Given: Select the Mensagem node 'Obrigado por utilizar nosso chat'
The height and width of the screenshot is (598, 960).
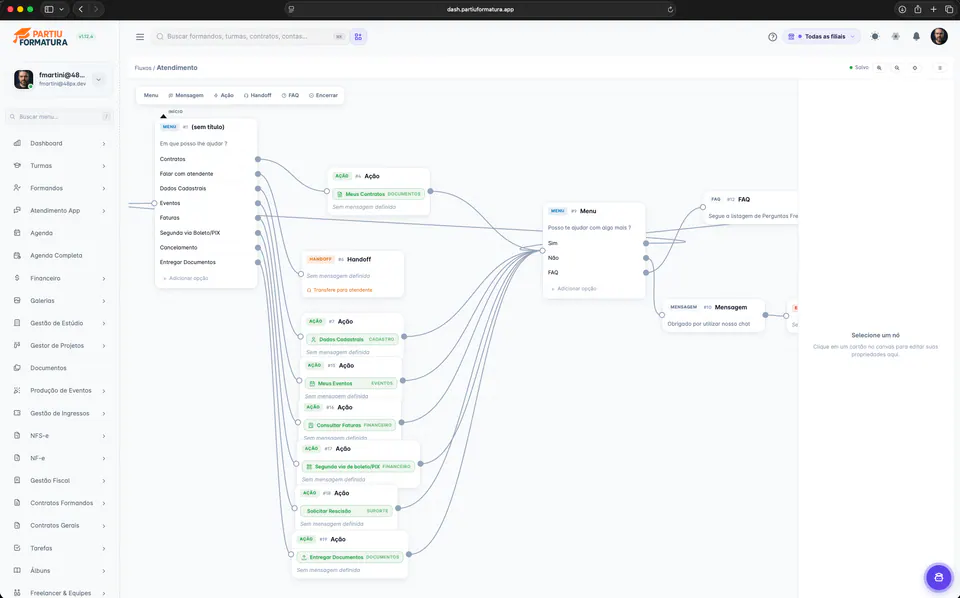Looking at the screenshot, I should [713, 315].
